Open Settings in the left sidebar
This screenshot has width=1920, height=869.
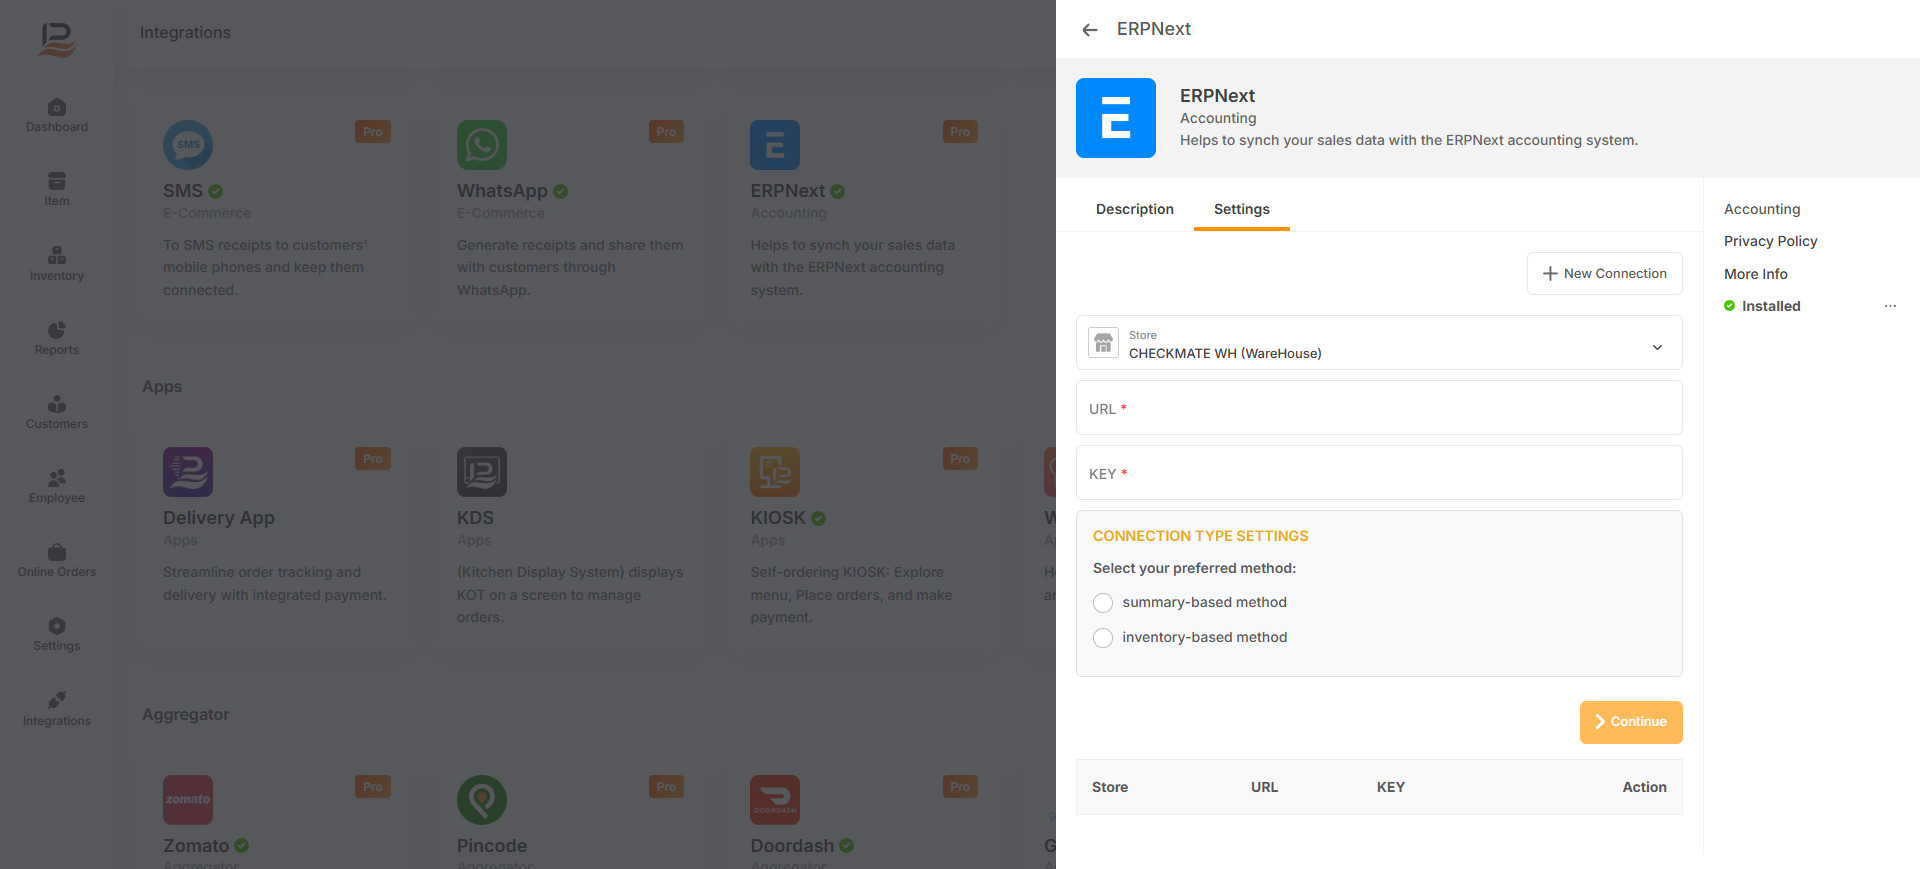57,635
